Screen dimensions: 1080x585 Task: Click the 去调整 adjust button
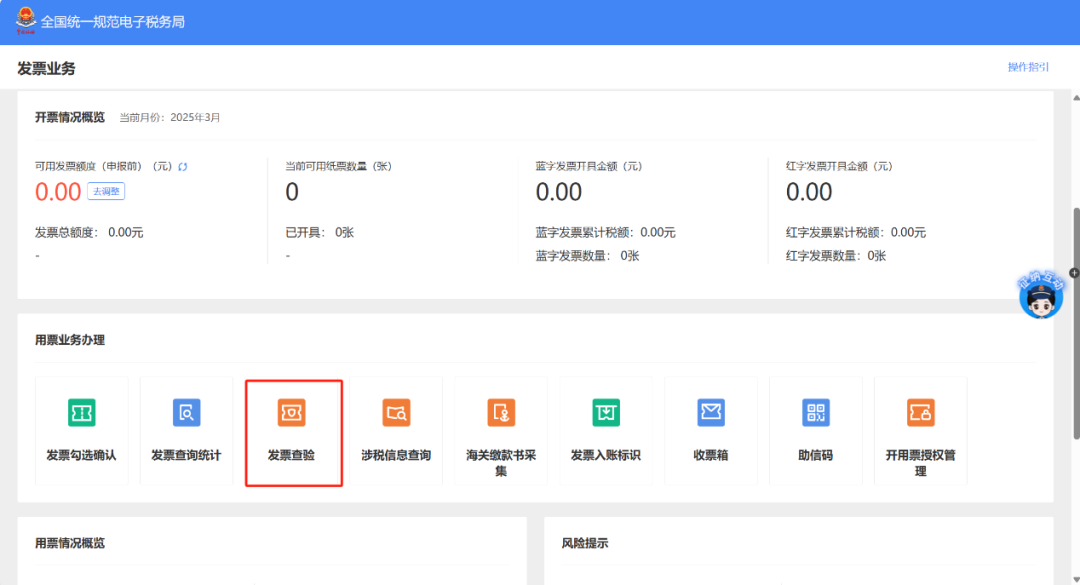coord(106,191)
